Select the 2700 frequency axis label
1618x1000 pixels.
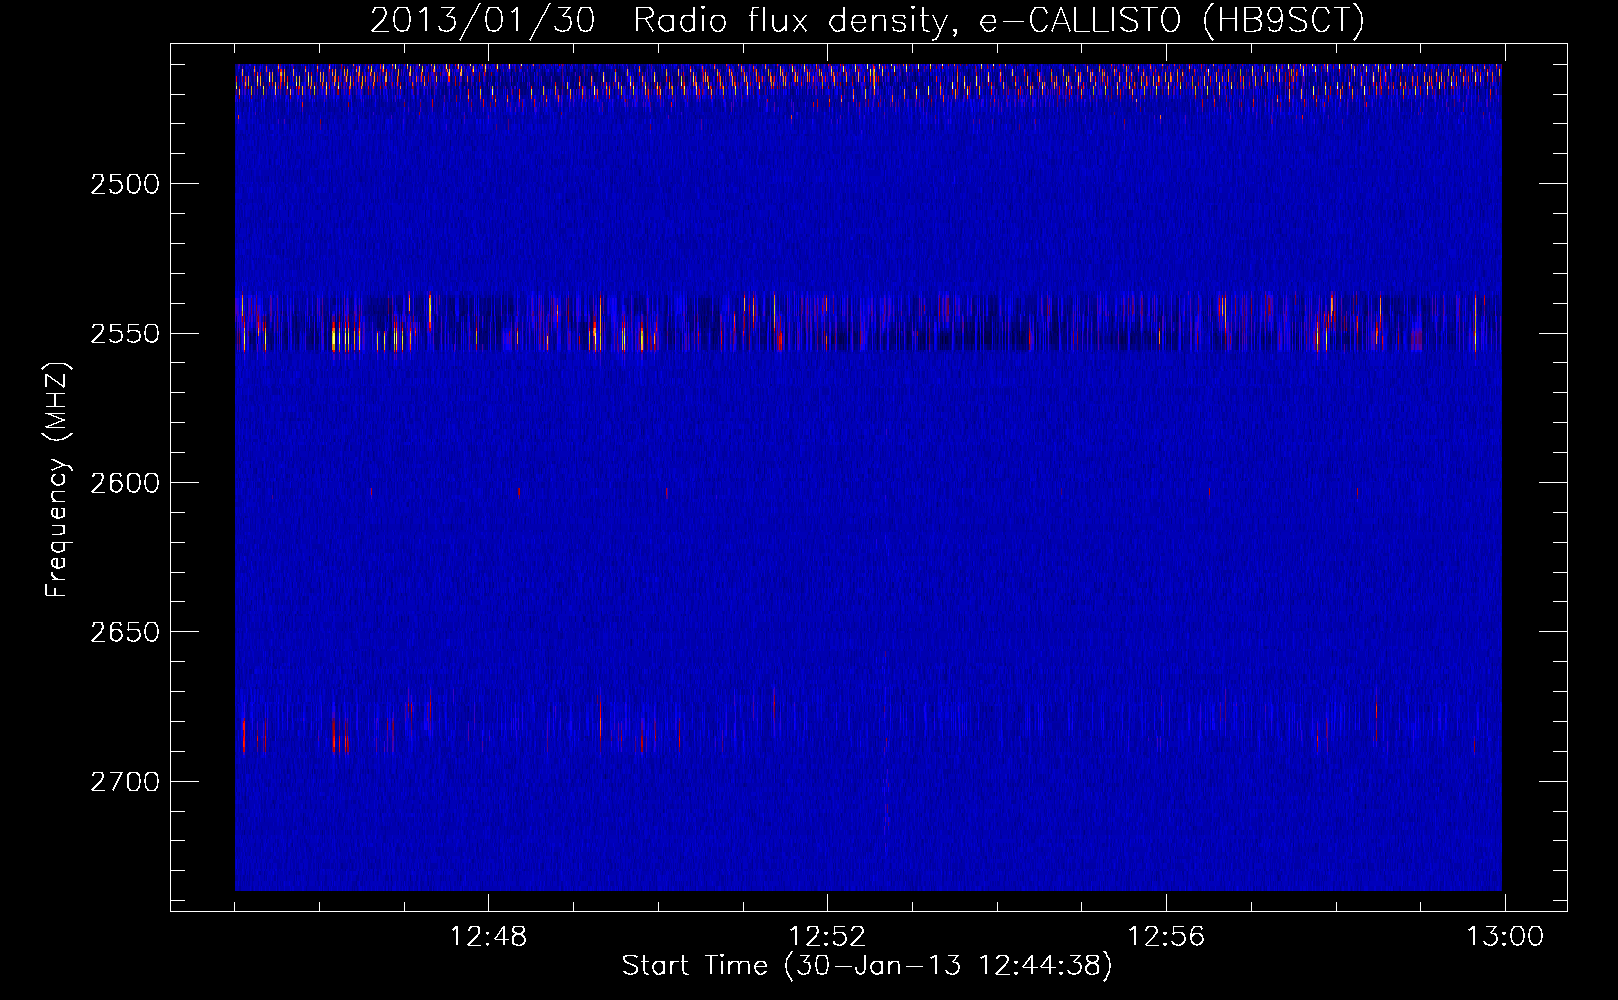click(125, 782)
